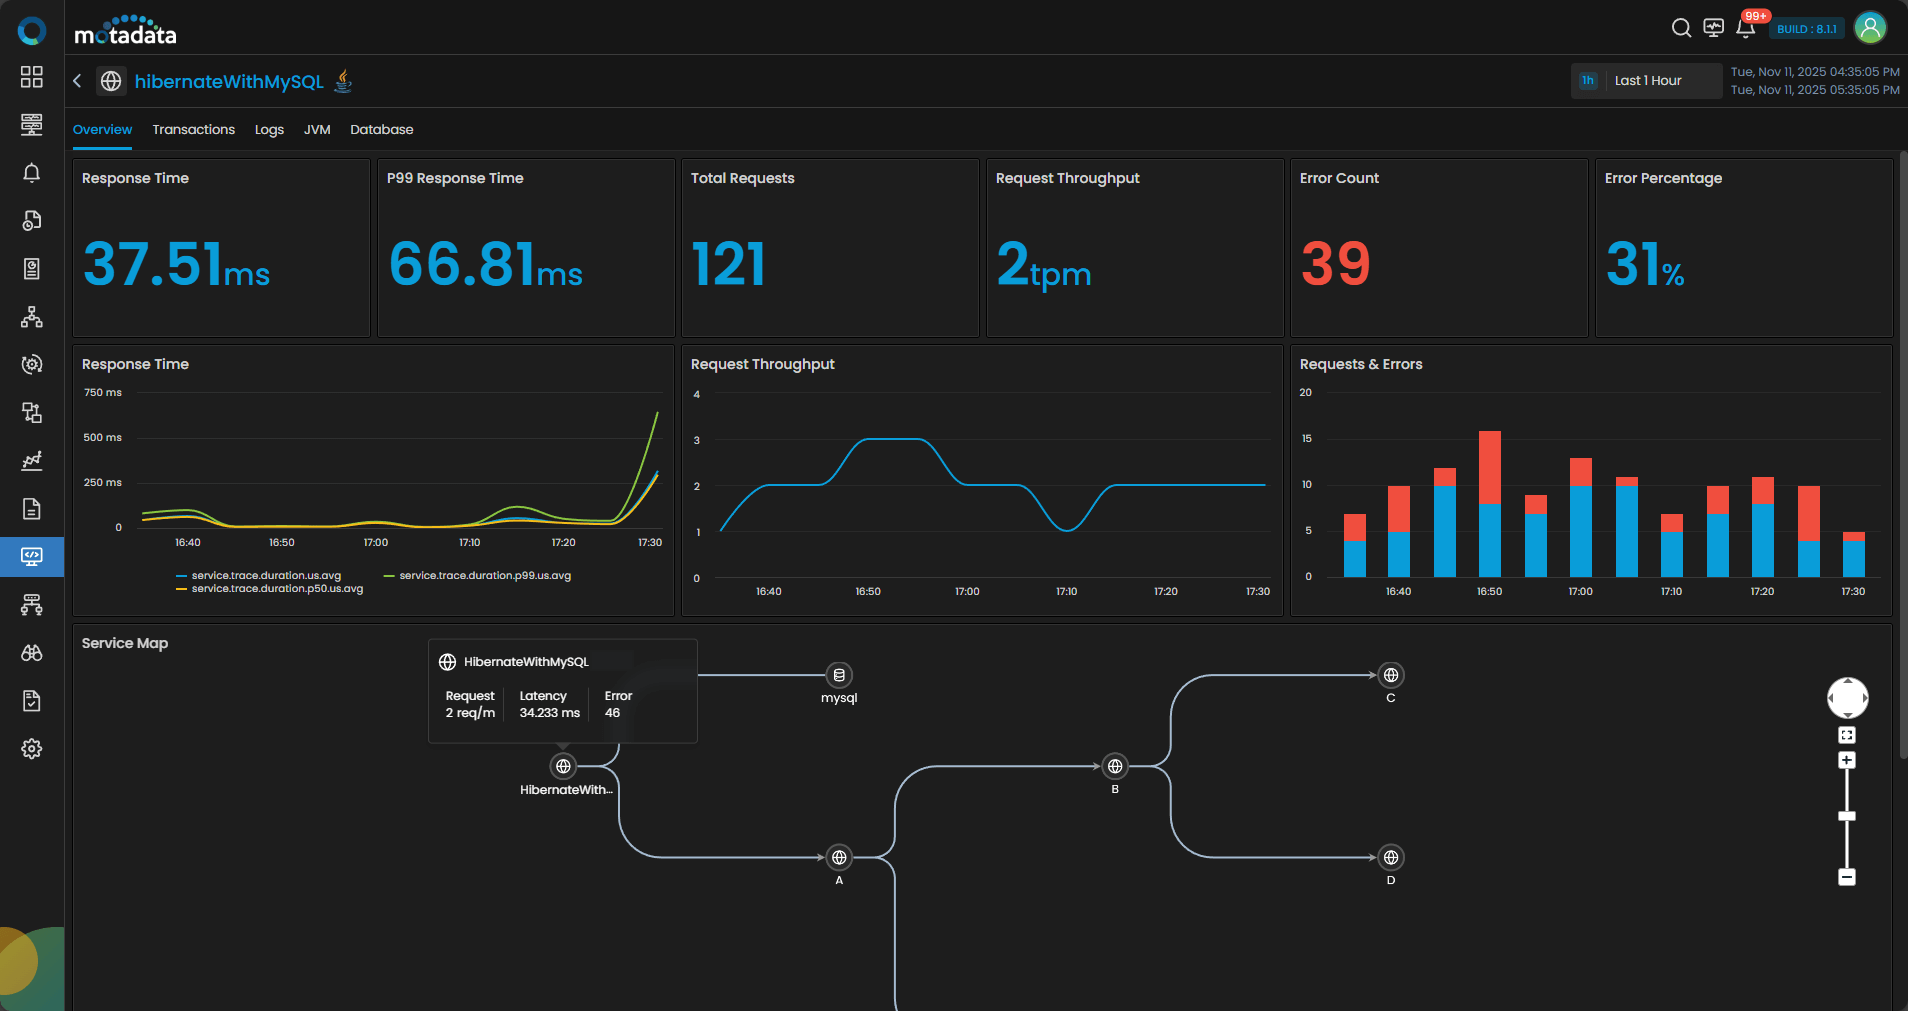Click the service map zoom slider handle
This screenshot has width=1908, height=1011.
click(x=1847, y=816)
